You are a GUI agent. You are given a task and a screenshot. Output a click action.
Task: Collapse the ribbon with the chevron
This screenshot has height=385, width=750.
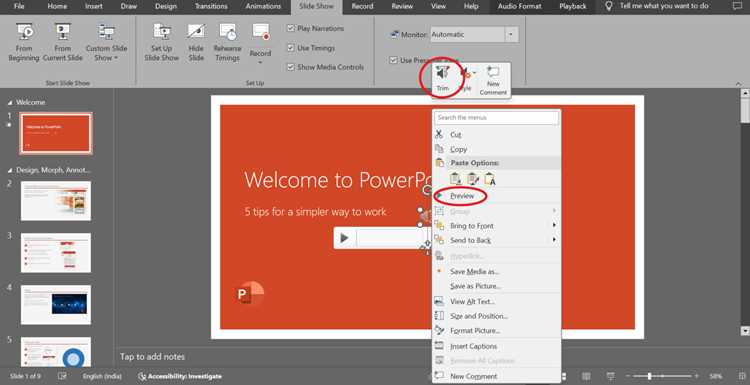pos(739,84)
